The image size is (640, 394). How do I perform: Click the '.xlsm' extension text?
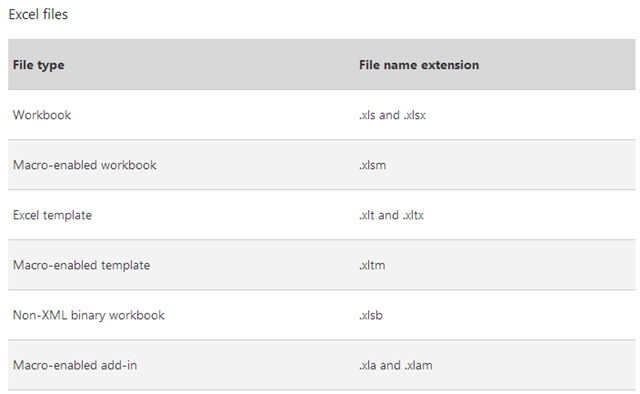tap(372, 165)
